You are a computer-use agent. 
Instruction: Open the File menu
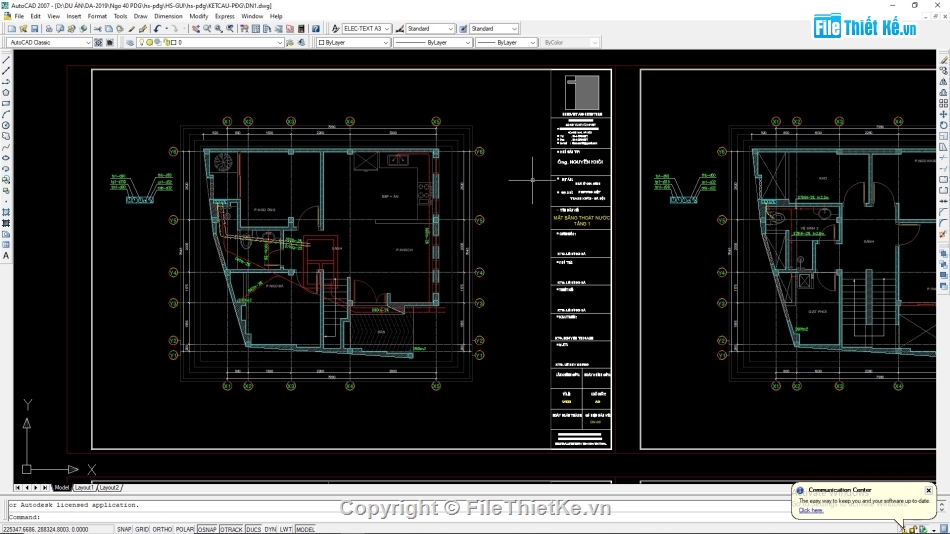[x=19, y=16]
